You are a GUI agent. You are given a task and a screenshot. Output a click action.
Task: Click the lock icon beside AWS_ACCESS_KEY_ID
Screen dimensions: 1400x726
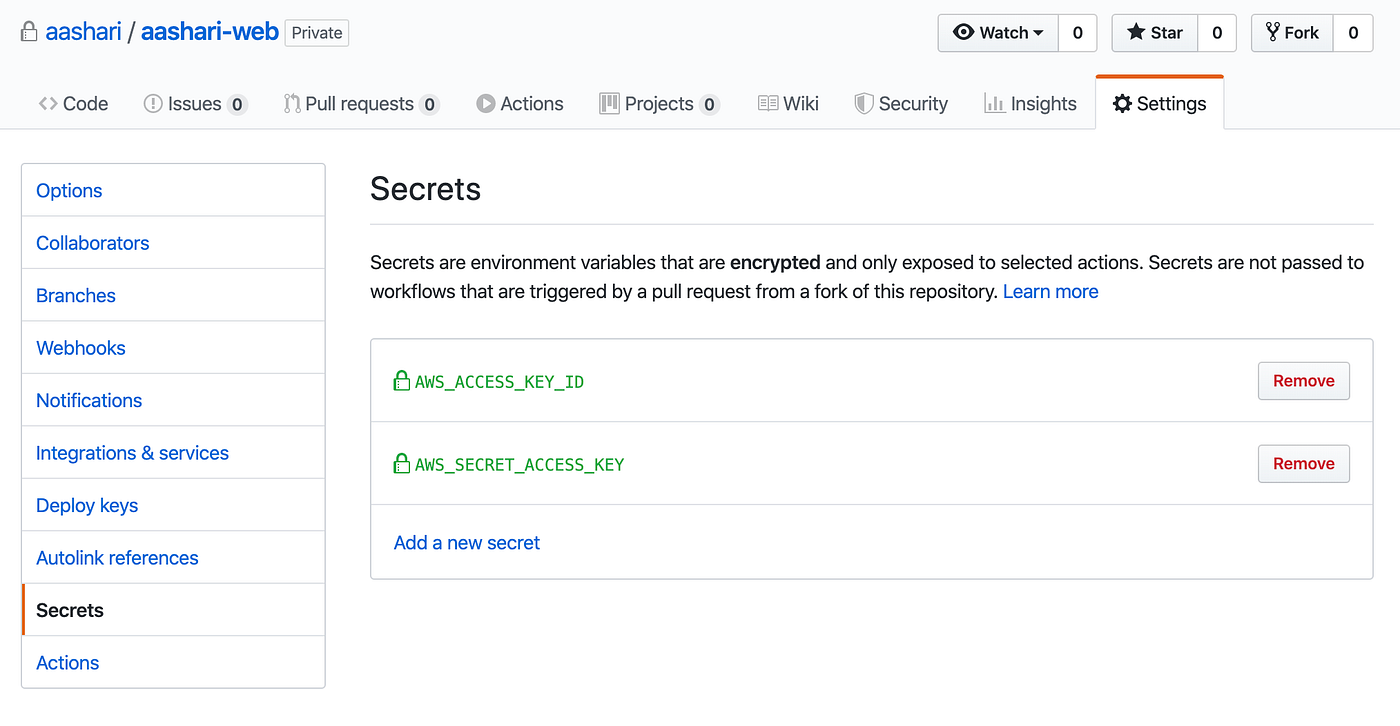coord(401,381)
